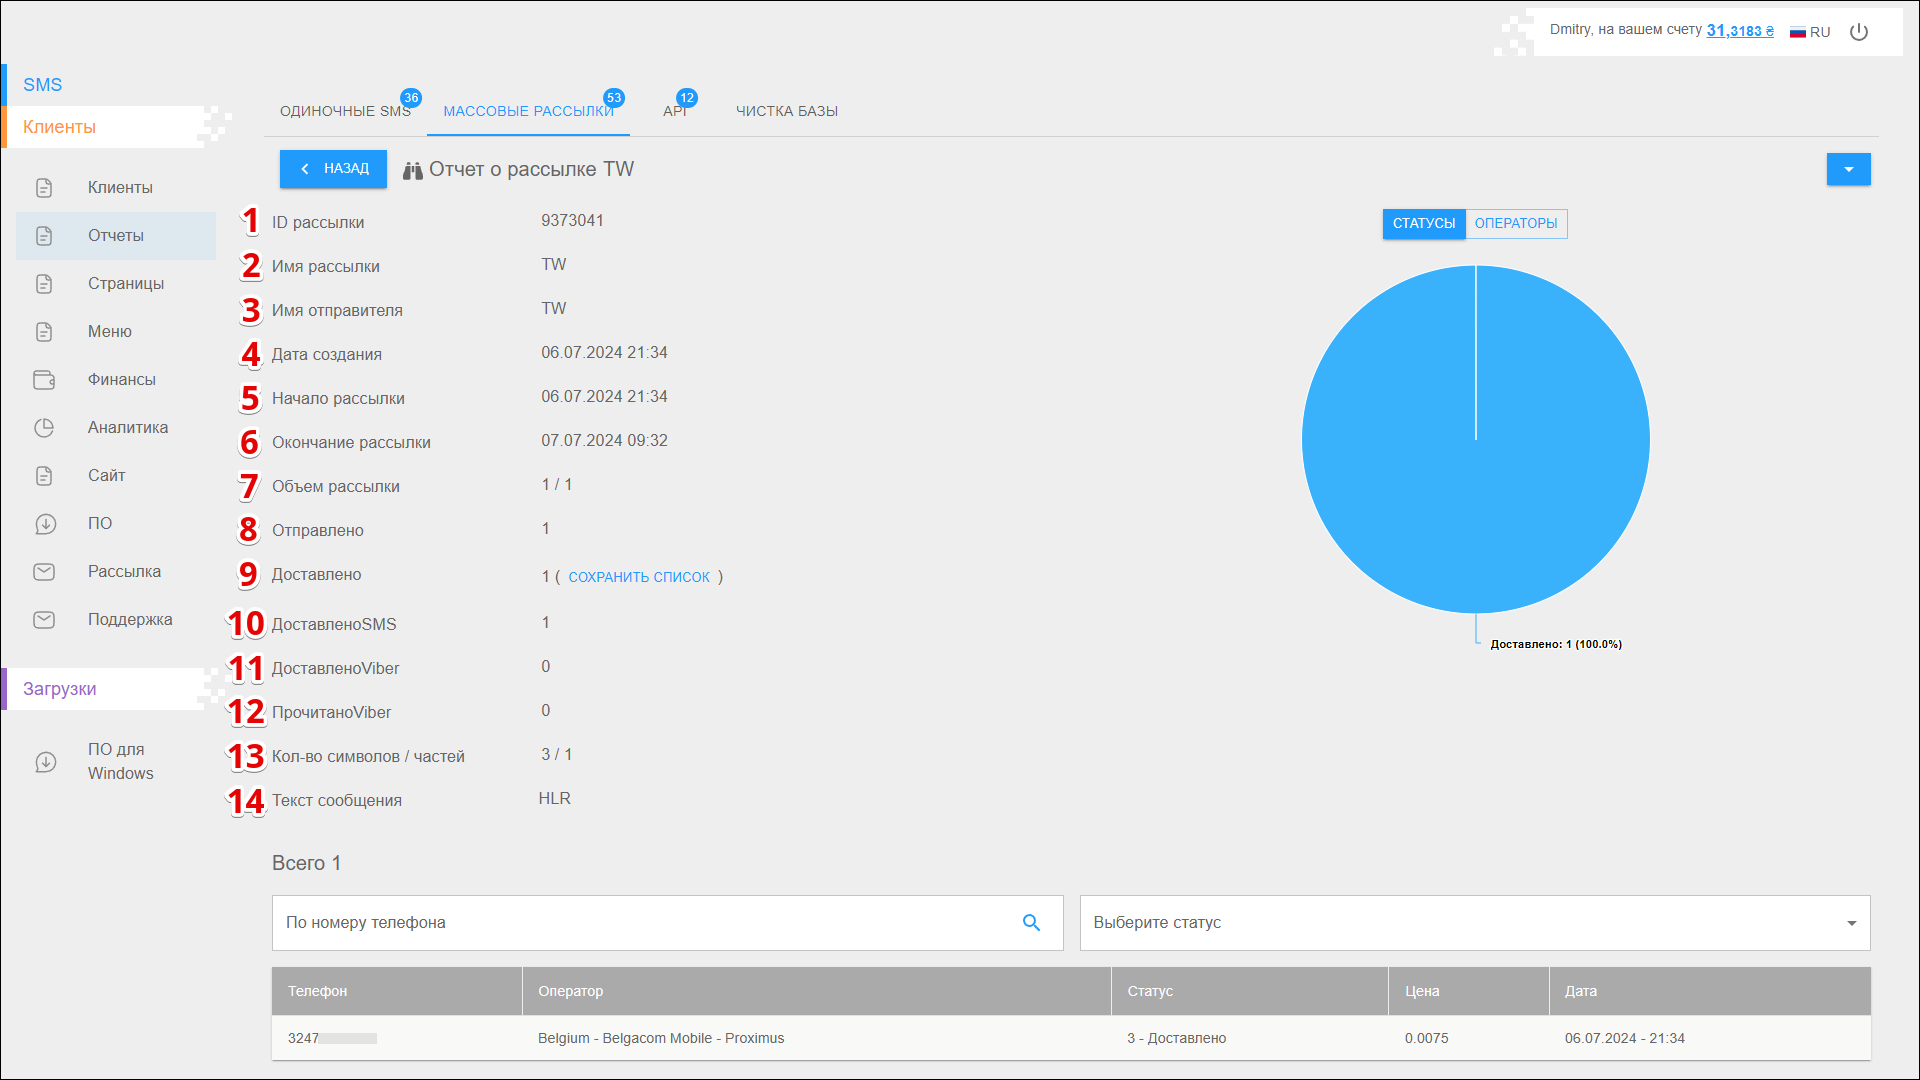Image resolution: width=1920 pixels, height=1080 pixels.
Task: Click the ПО для Windows download icon
Action: click(x=44, y=762)
